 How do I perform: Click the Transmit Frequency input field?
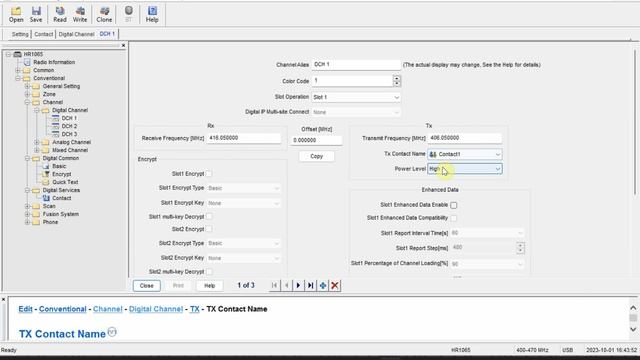click(x=464, y=138)
